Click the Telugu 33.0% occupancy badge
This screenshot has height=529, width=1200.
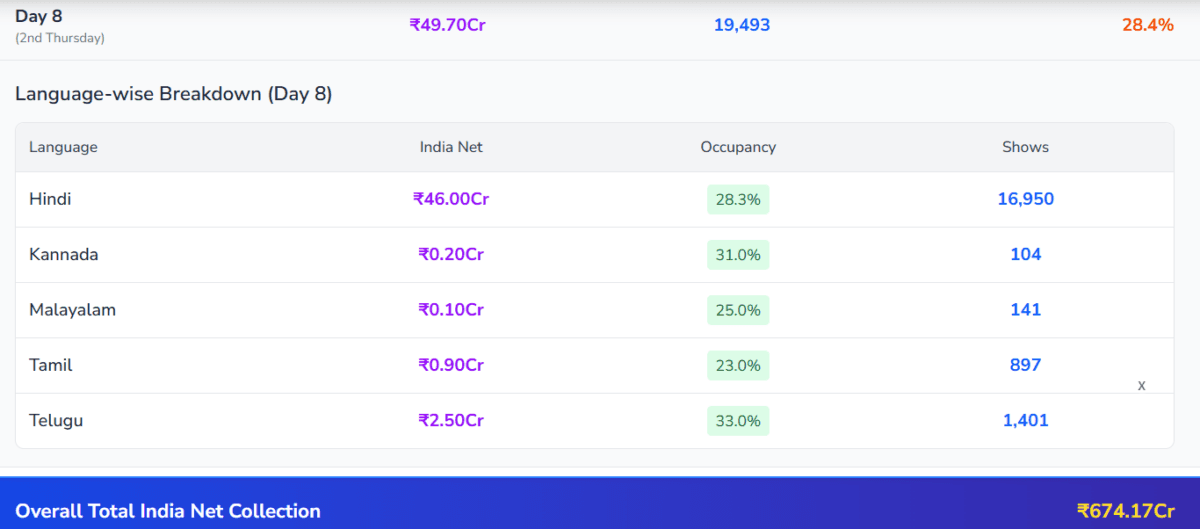[738, 421]
